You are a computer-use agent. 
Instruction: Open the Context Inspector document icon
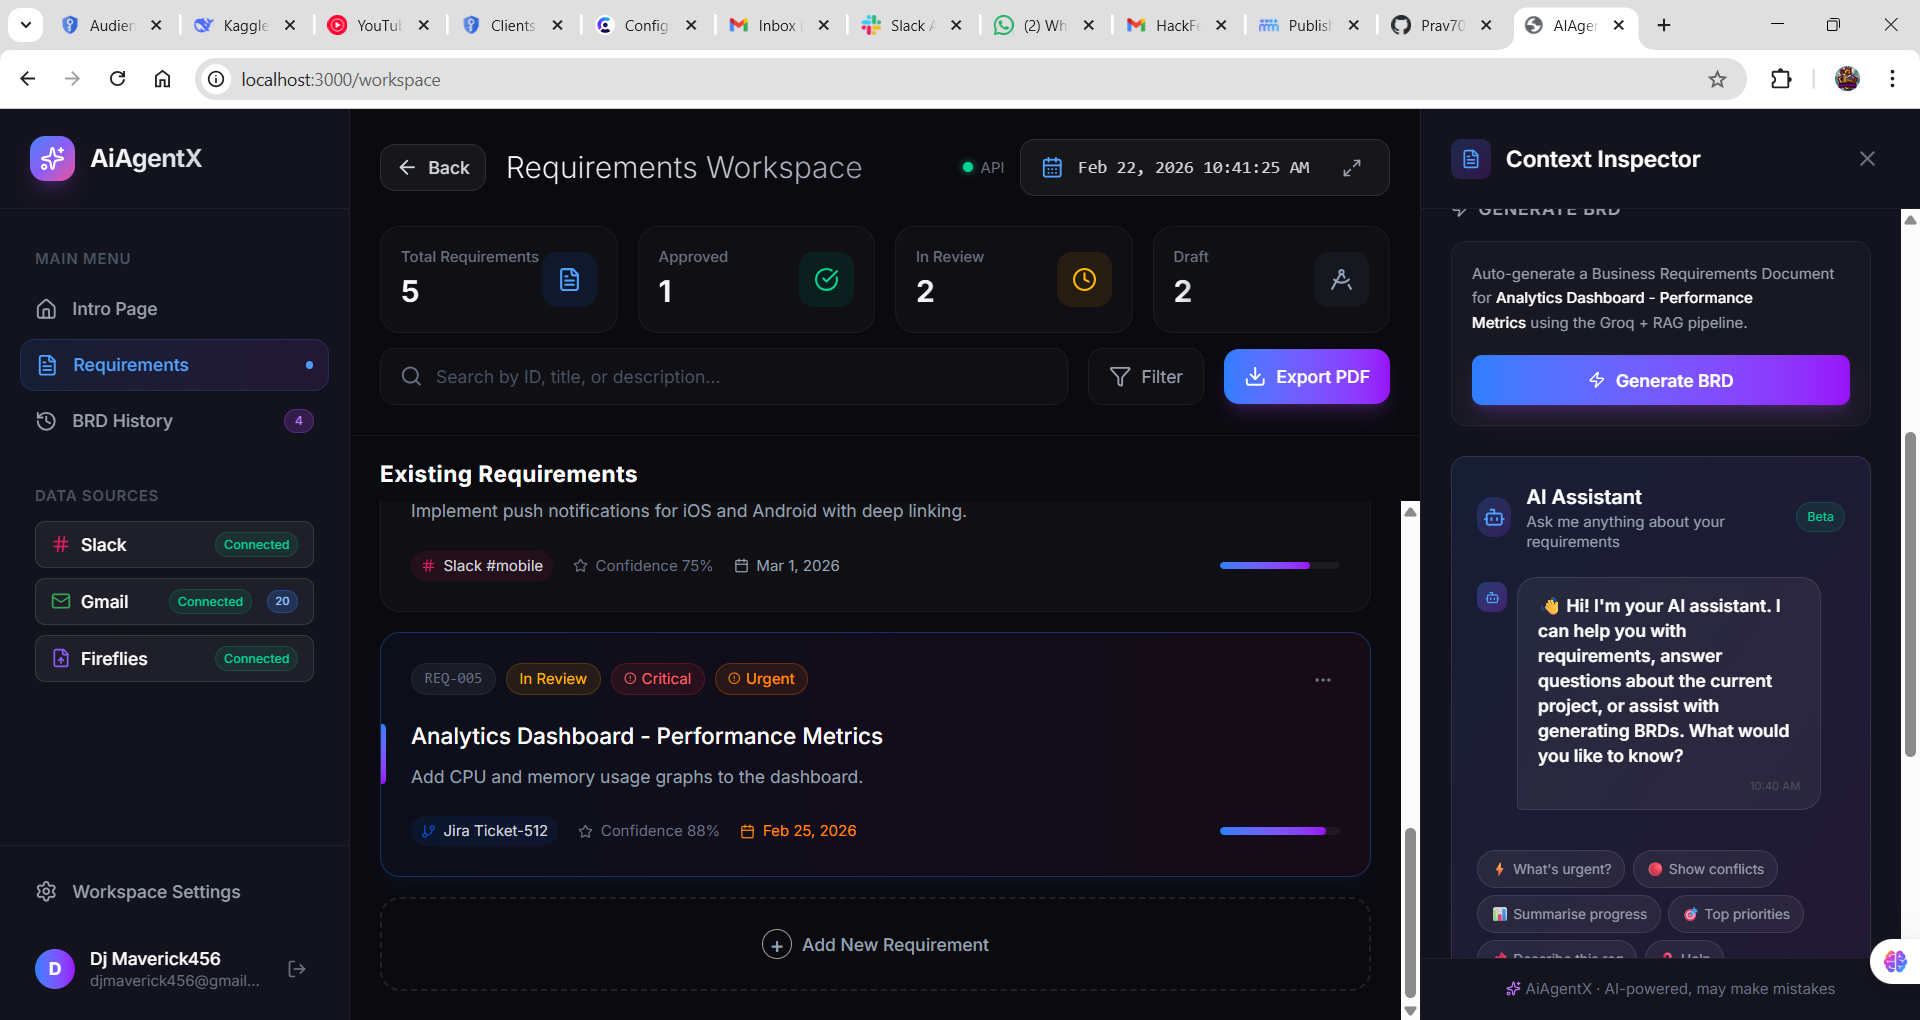pyautogui.click(x=1470, y=158)
